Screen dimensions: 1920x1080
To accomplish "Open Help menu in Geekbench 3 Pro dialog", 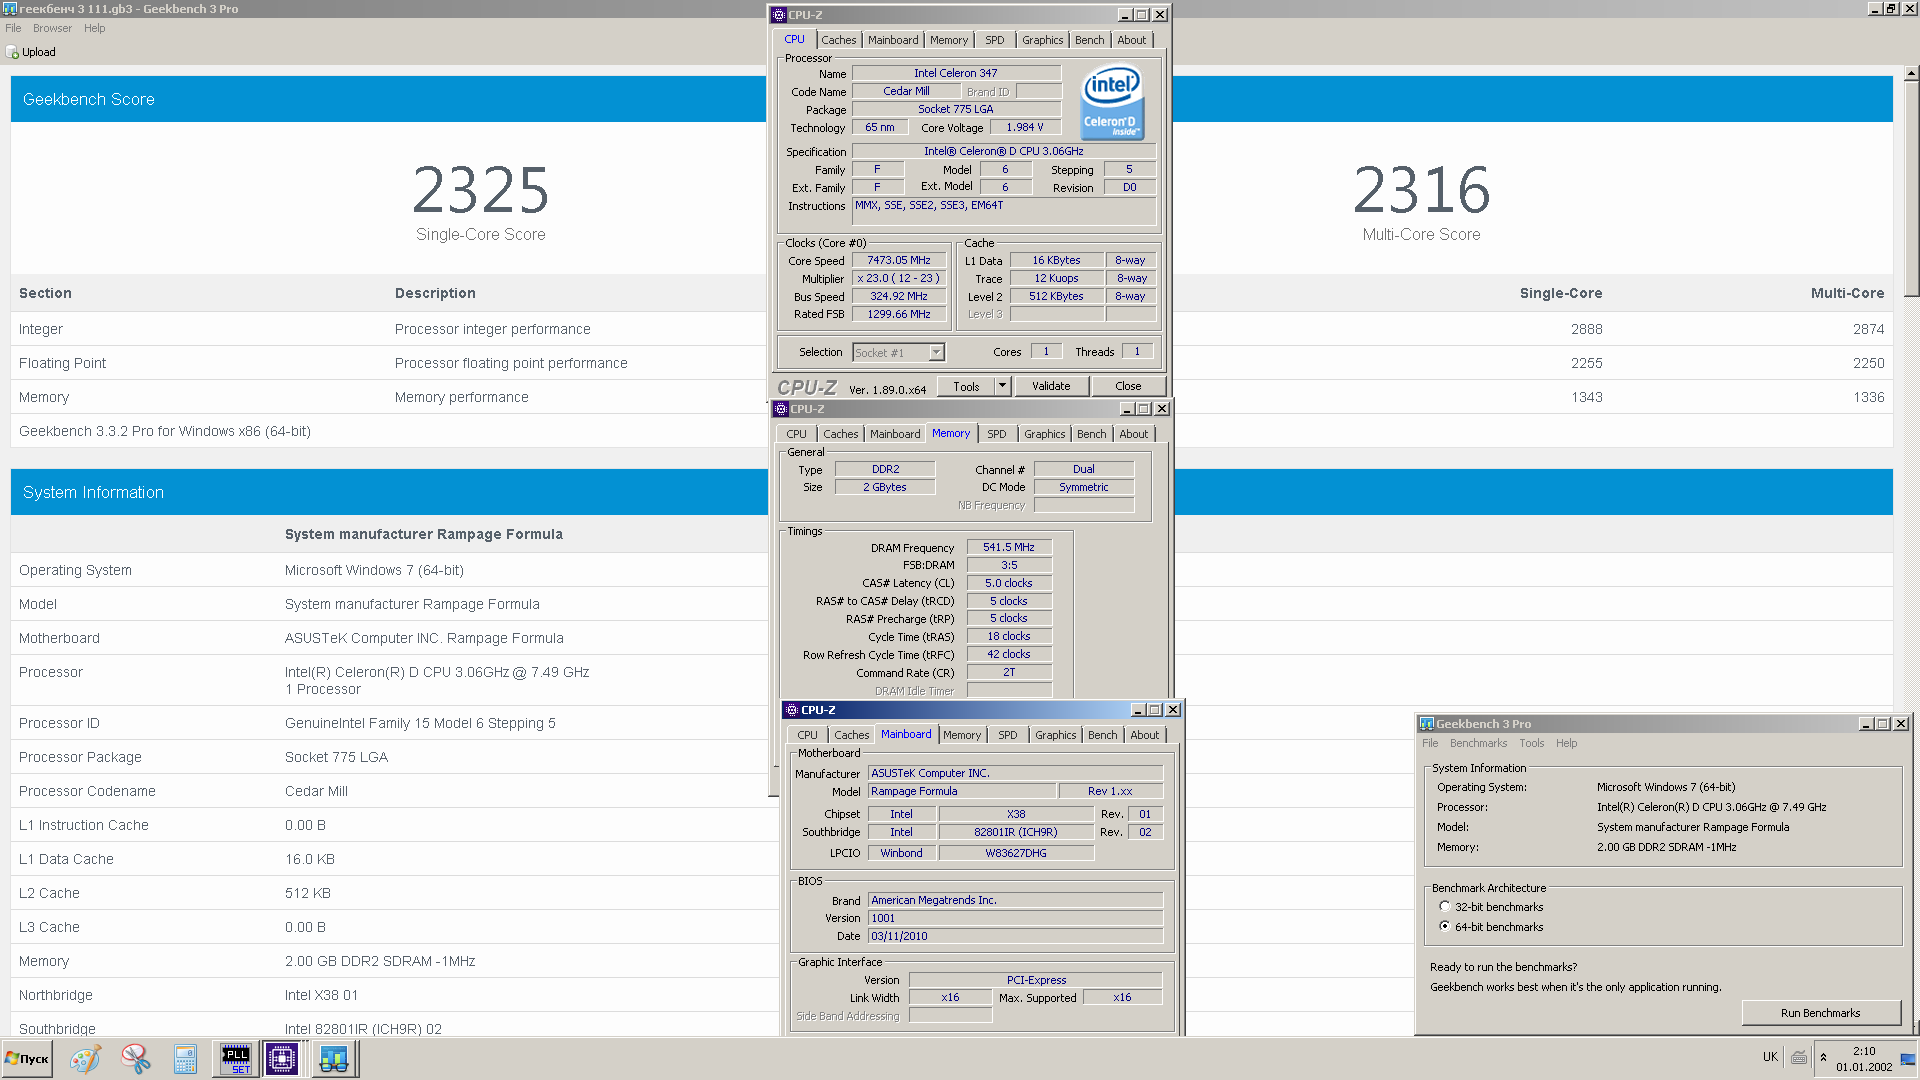I will click(1566, 743).
